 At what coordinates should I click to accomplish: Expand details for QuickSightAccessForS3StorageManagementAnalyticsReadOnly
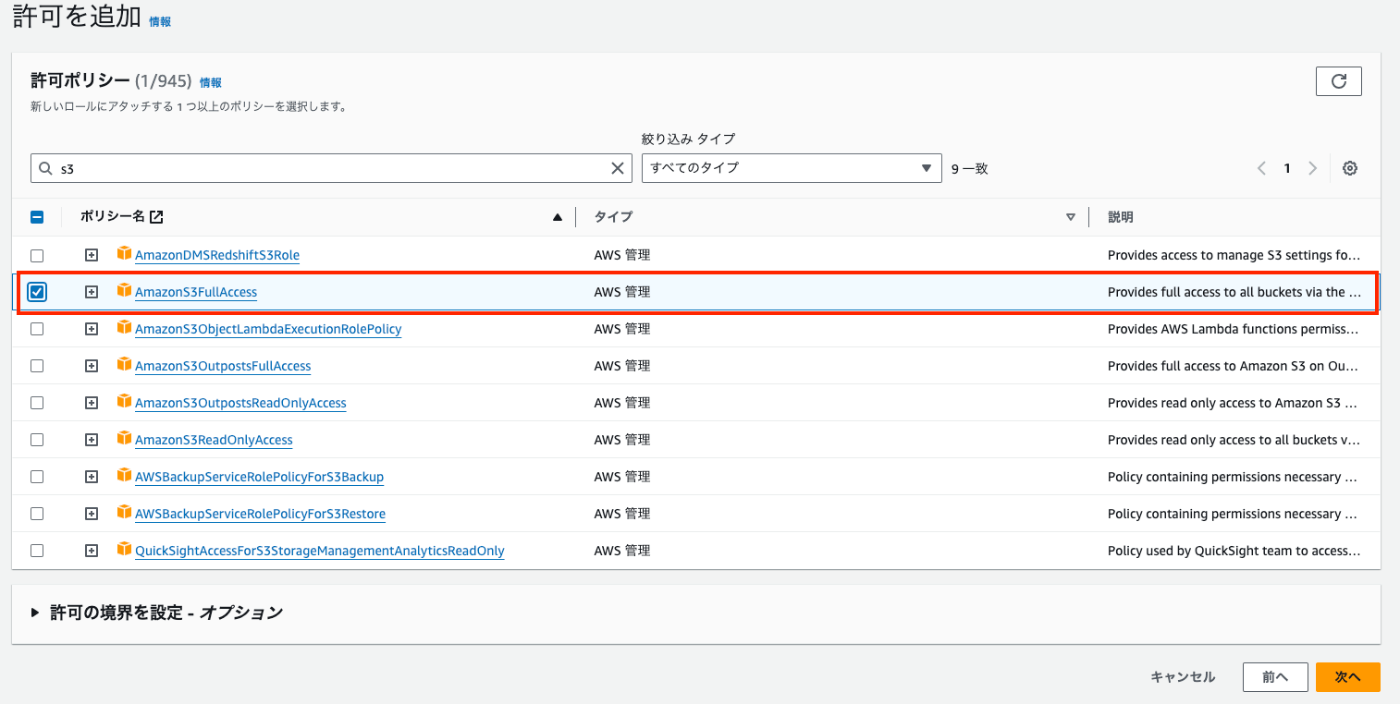click(x=91, y=551)
